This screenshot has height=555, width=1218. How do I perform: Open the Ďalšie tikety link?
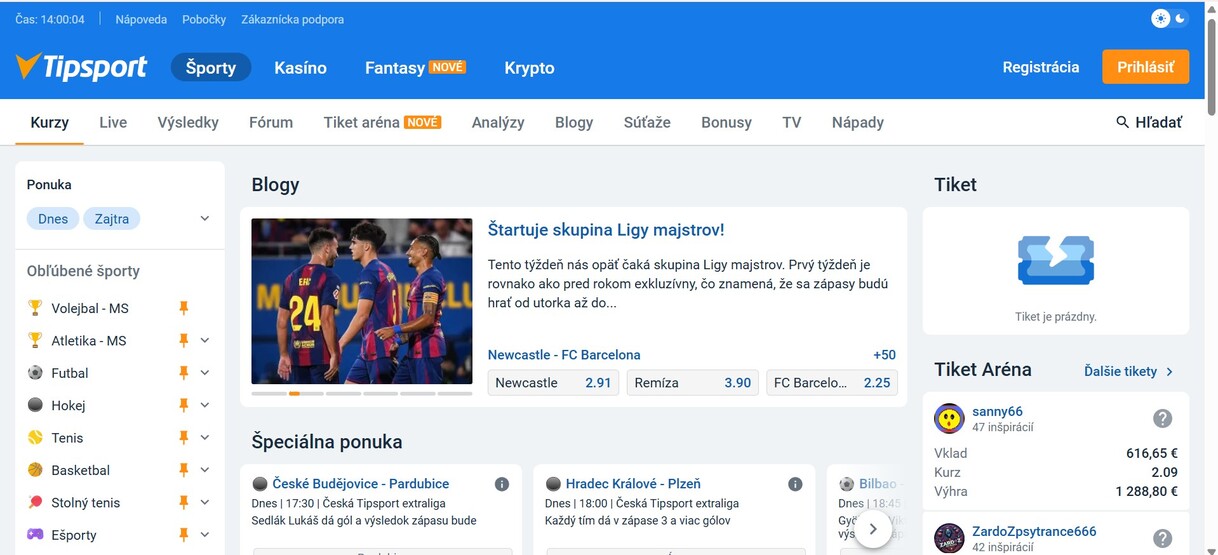(x=1128, y=371)
